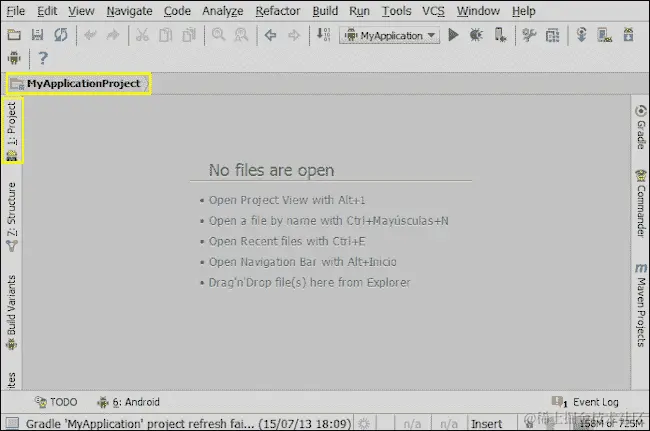Open the Tools menu
The height and width of the screenshot is (431, 650).
click(x=396, y=11)
